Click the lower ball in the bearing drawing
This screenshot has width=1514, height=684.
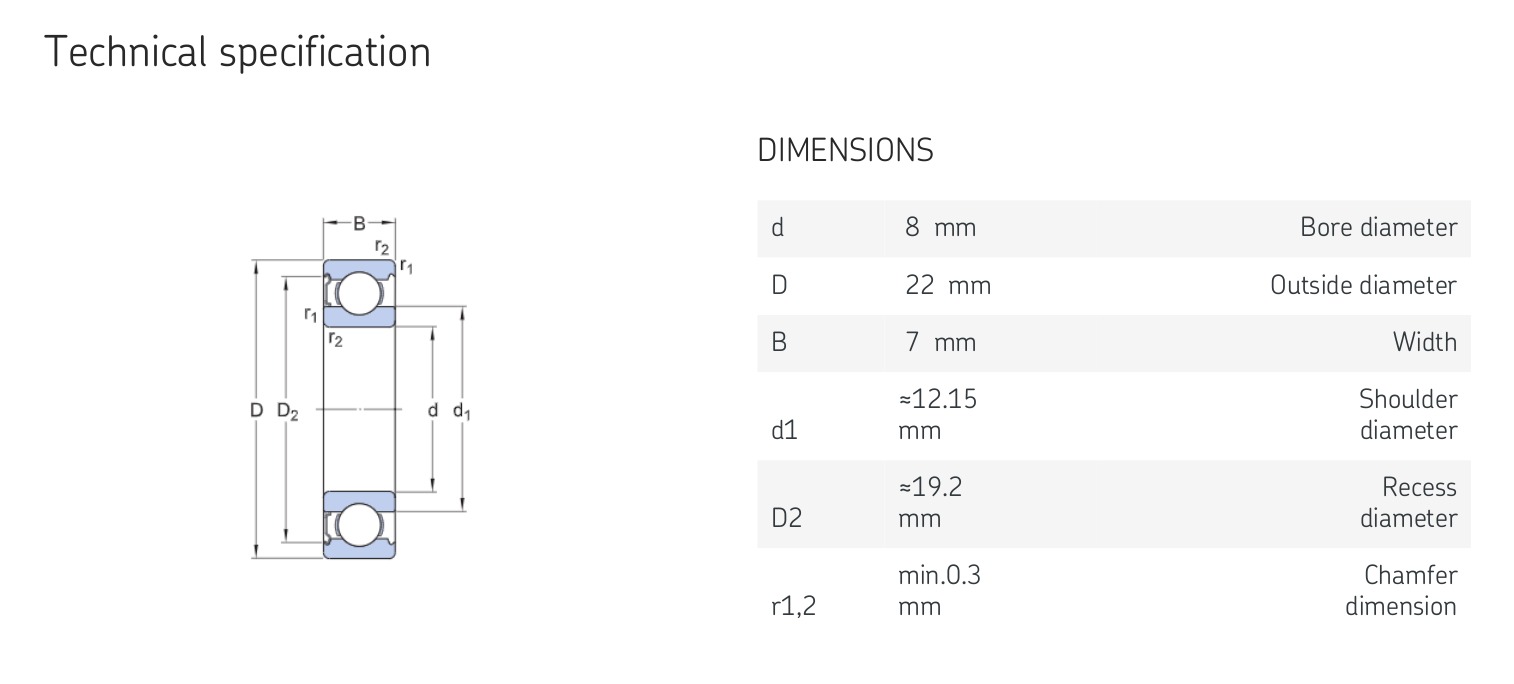(x=359, y=524)
